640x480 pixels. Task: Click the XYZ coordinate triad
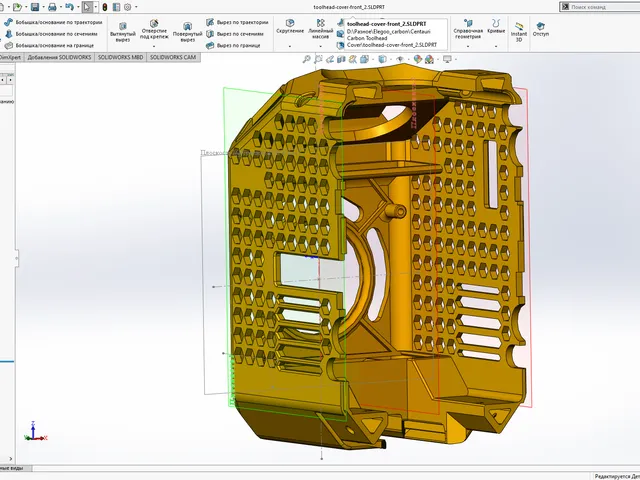35,432
